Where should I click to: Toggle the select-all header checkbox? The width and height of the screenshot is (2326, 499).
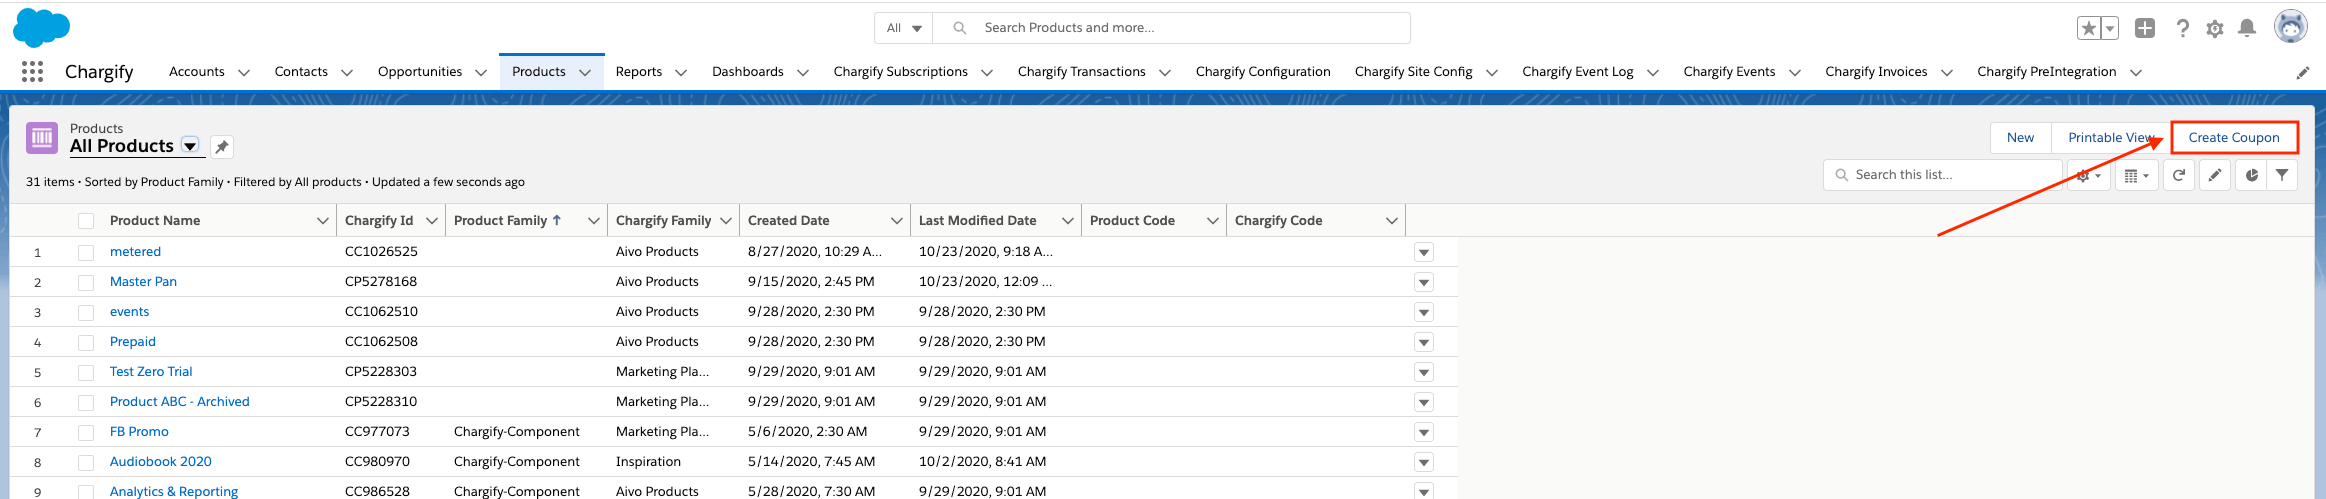tap(86, 221)
